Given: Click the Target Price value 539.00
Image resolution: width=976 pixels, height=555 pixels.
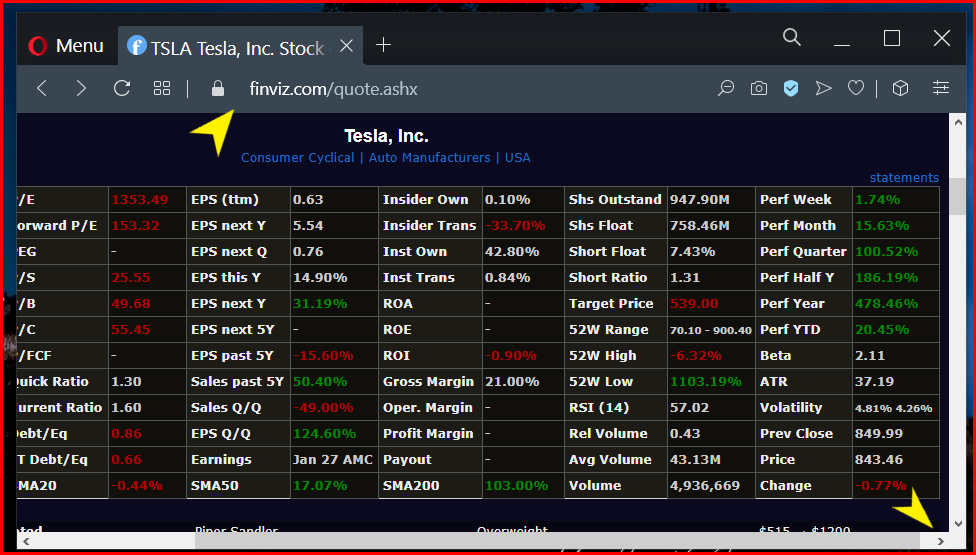Looking at the screenshot, I should pos(694,304).
